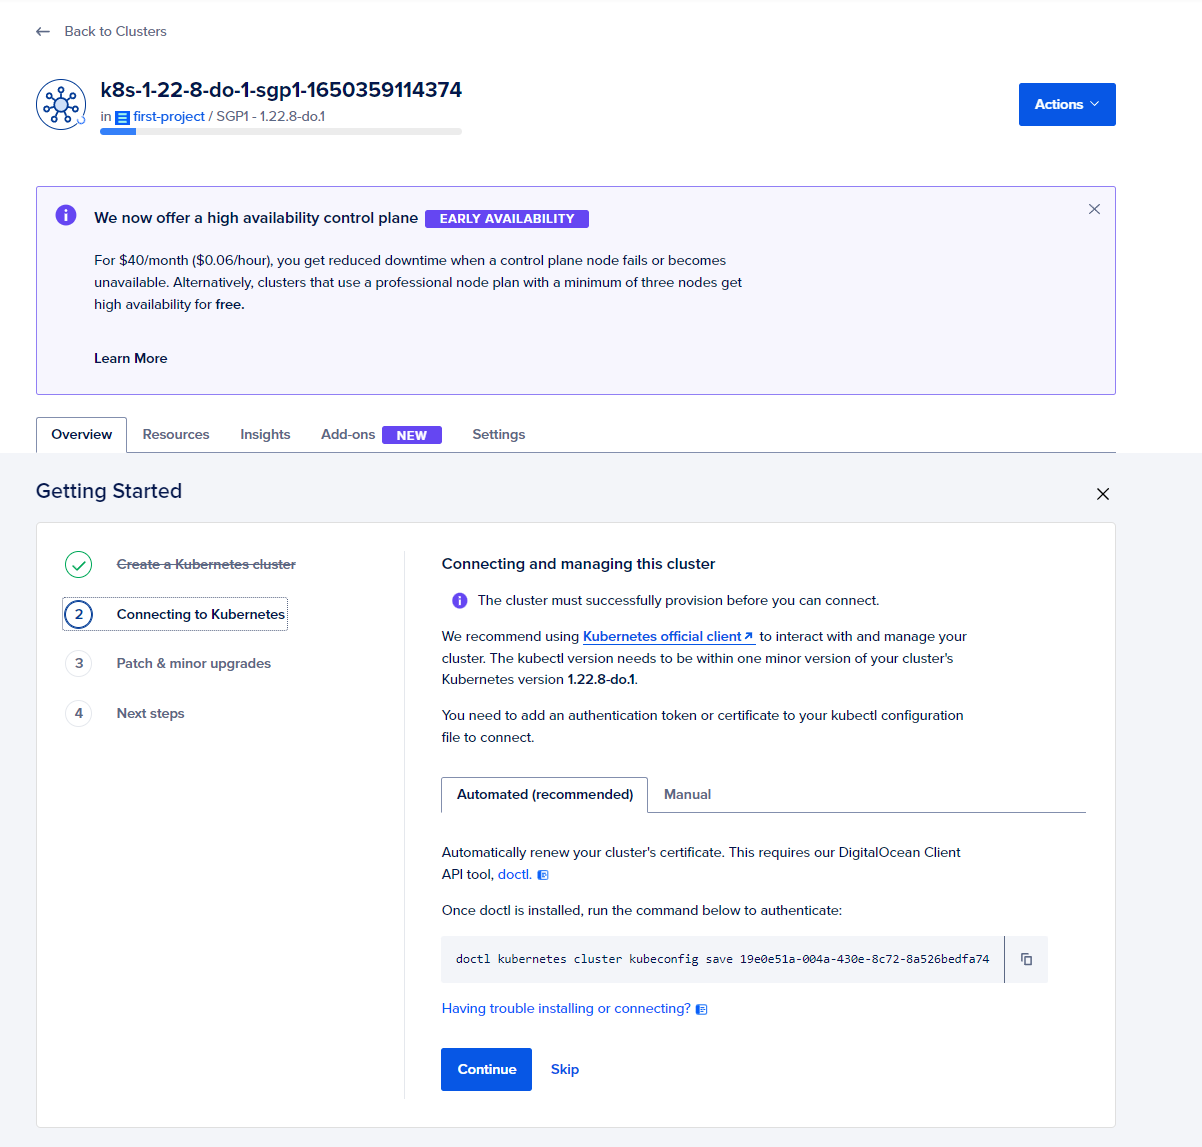Select Create a Kubernetes cluster step
The image size is (1202, 1147).
206,565
